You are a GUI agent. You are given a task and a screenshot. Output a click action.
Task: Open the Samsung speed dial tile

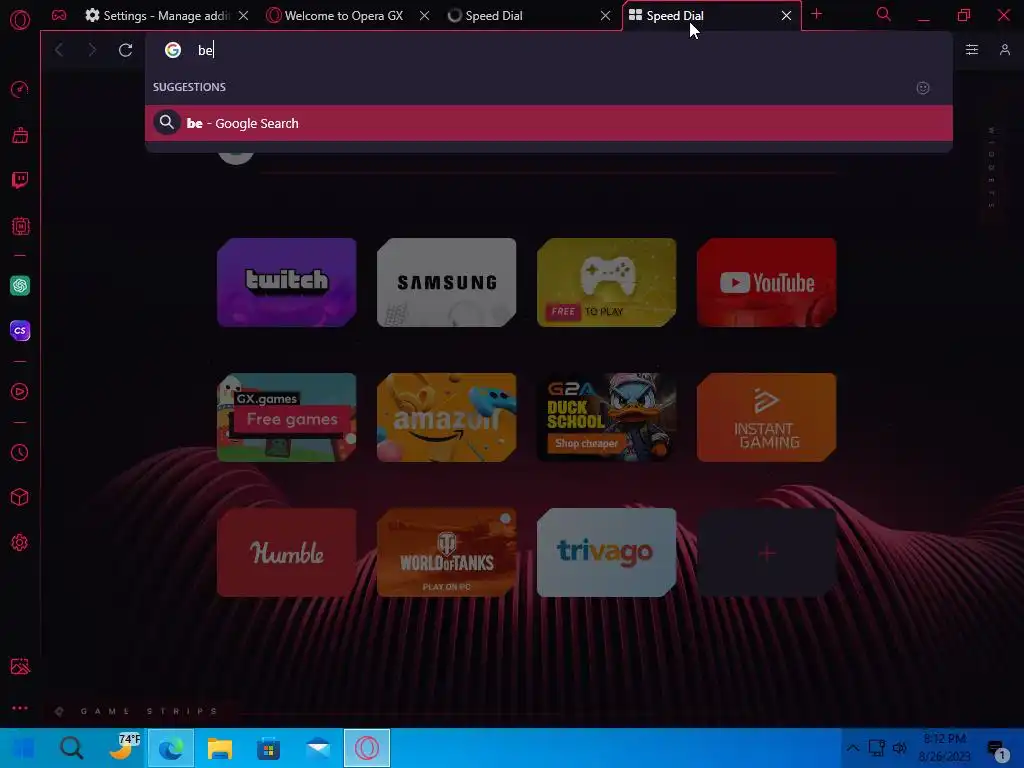(447, 282)
